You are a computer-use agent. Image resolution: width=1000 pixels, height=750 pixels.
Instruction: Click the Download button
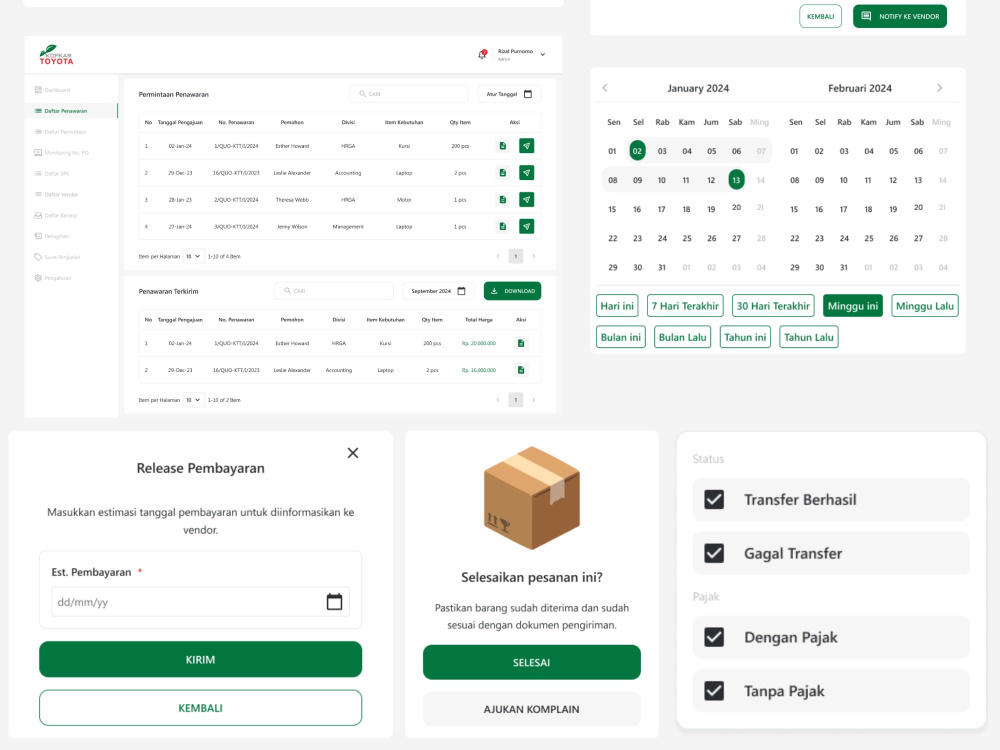512,291
